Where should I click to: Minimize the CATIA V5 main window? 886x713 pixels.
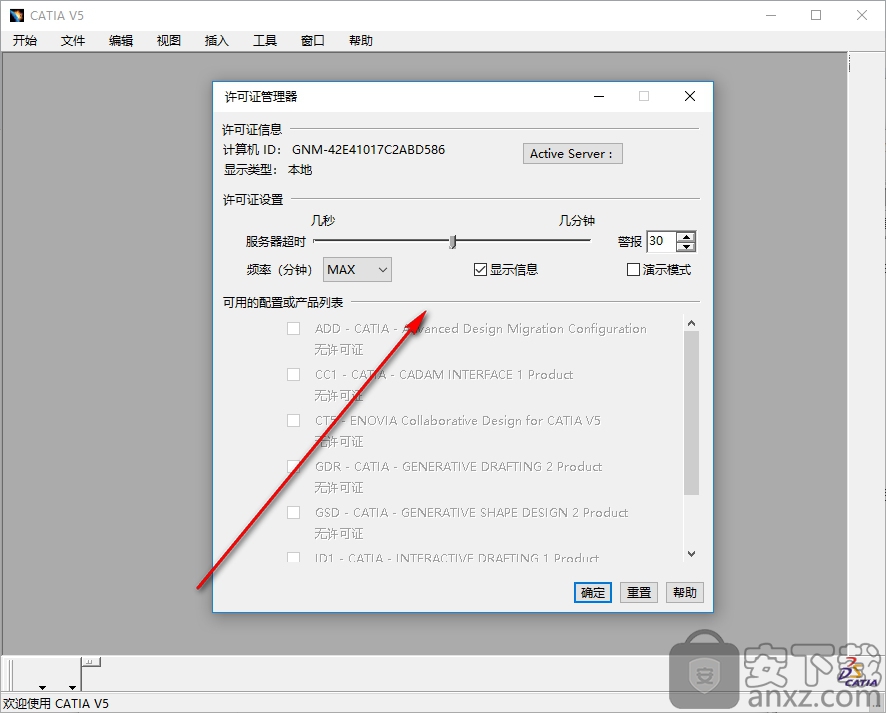coord(771,15)
